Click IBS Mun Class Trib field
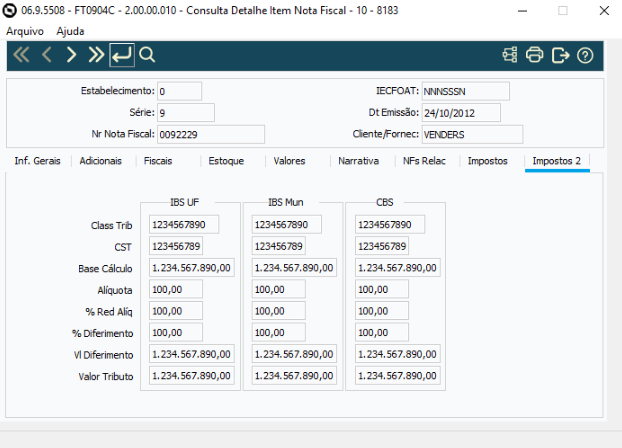 point(286,225)
